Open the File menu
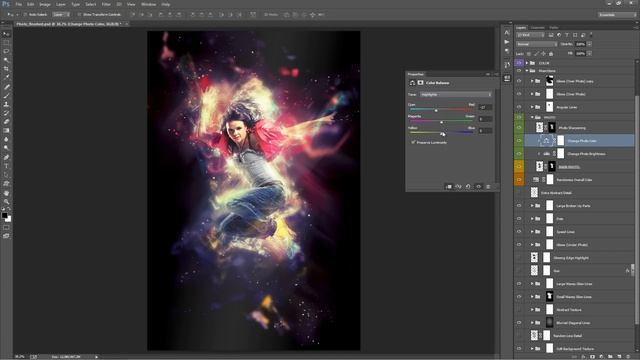640x360 pixels. [x=18, y=4]
